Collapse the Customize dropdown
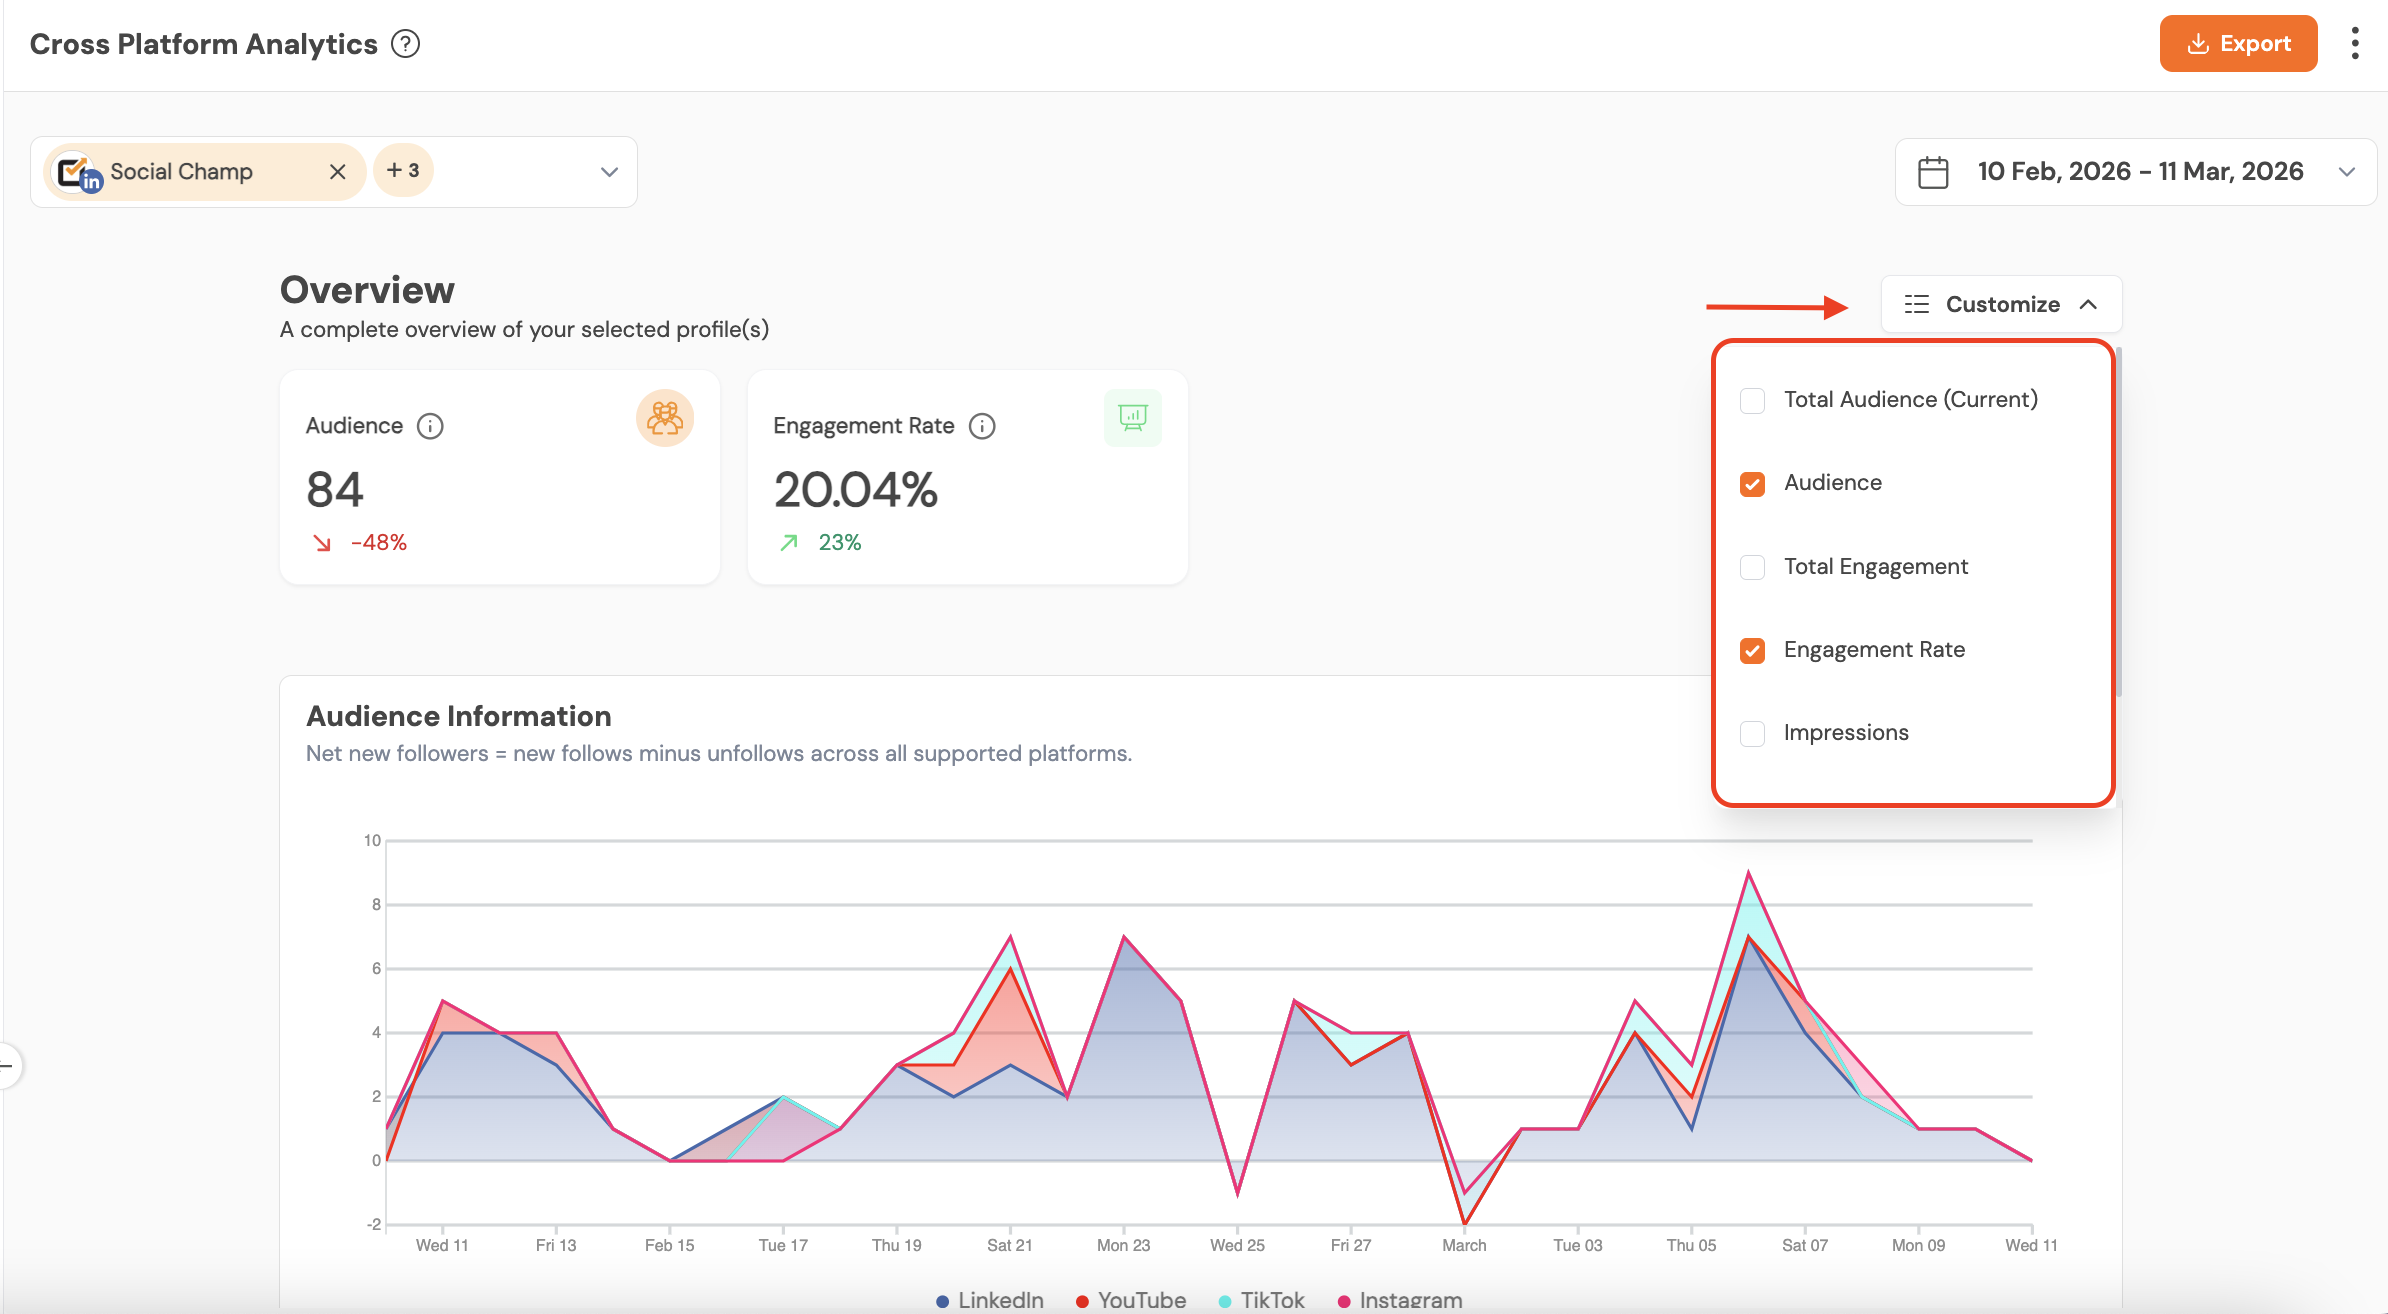2388x1314 pixels. click(2001, 304)
